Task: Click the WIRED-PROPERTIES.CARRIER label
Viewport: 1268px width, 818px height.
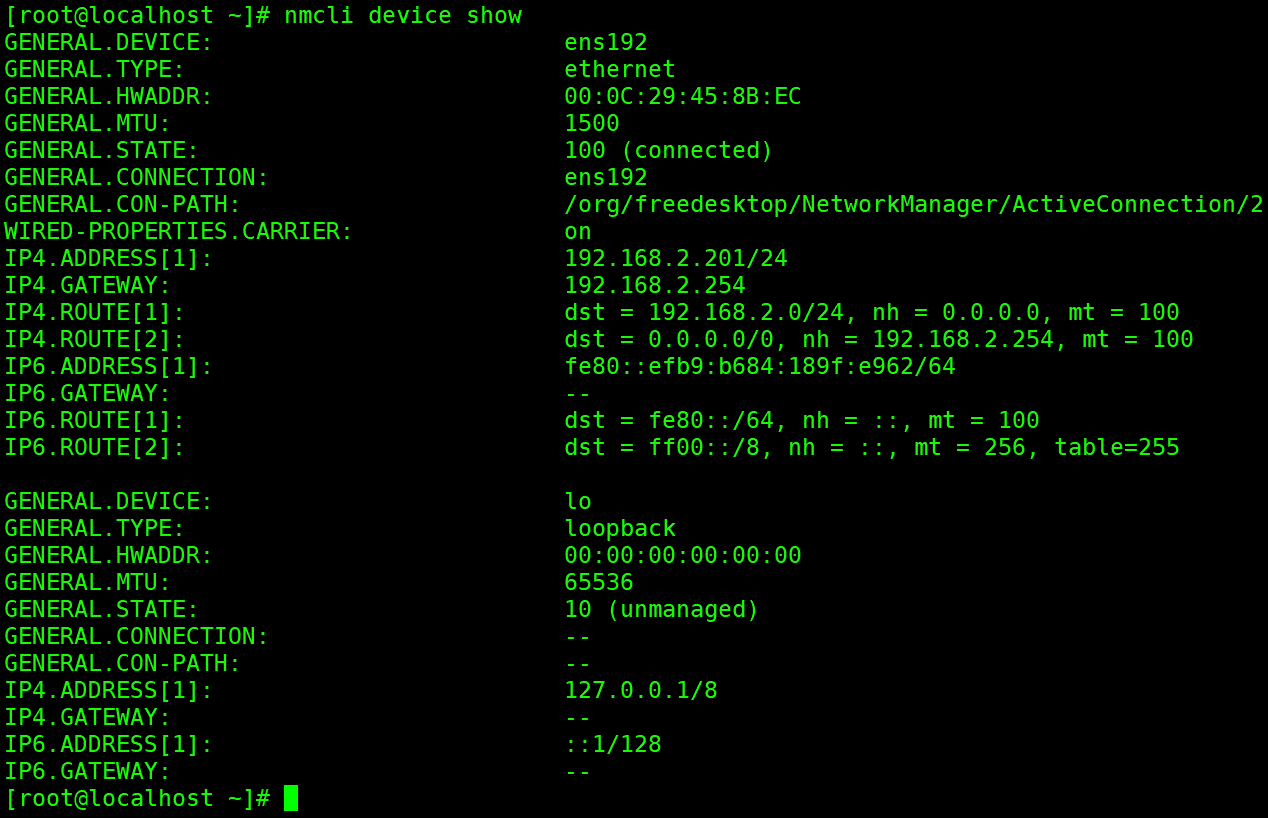Action: coord(179,231)
